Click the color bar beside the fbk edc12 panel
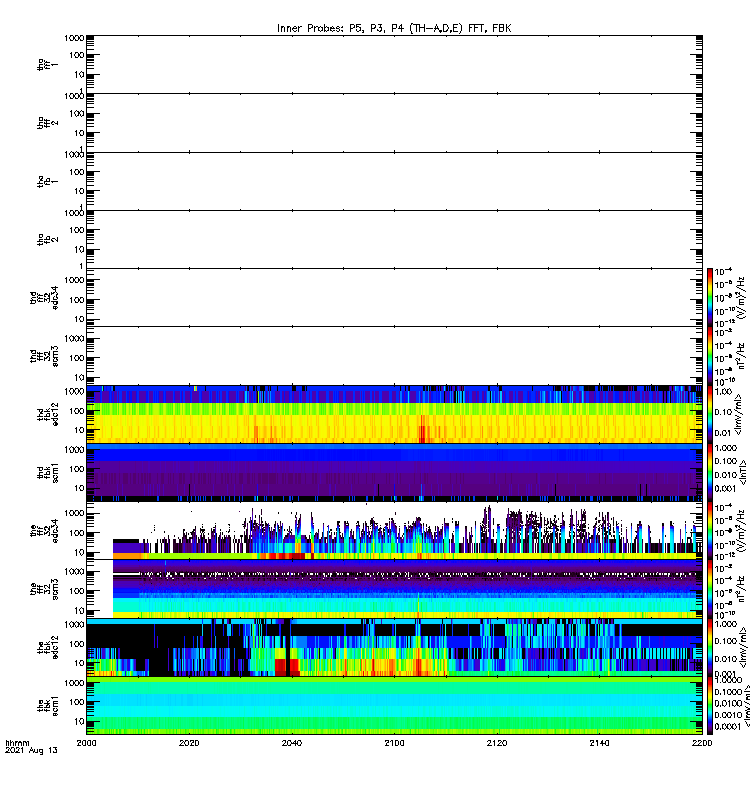Image resolution: width=750 pixels, height=800 pixels. (x=710, y=647)
